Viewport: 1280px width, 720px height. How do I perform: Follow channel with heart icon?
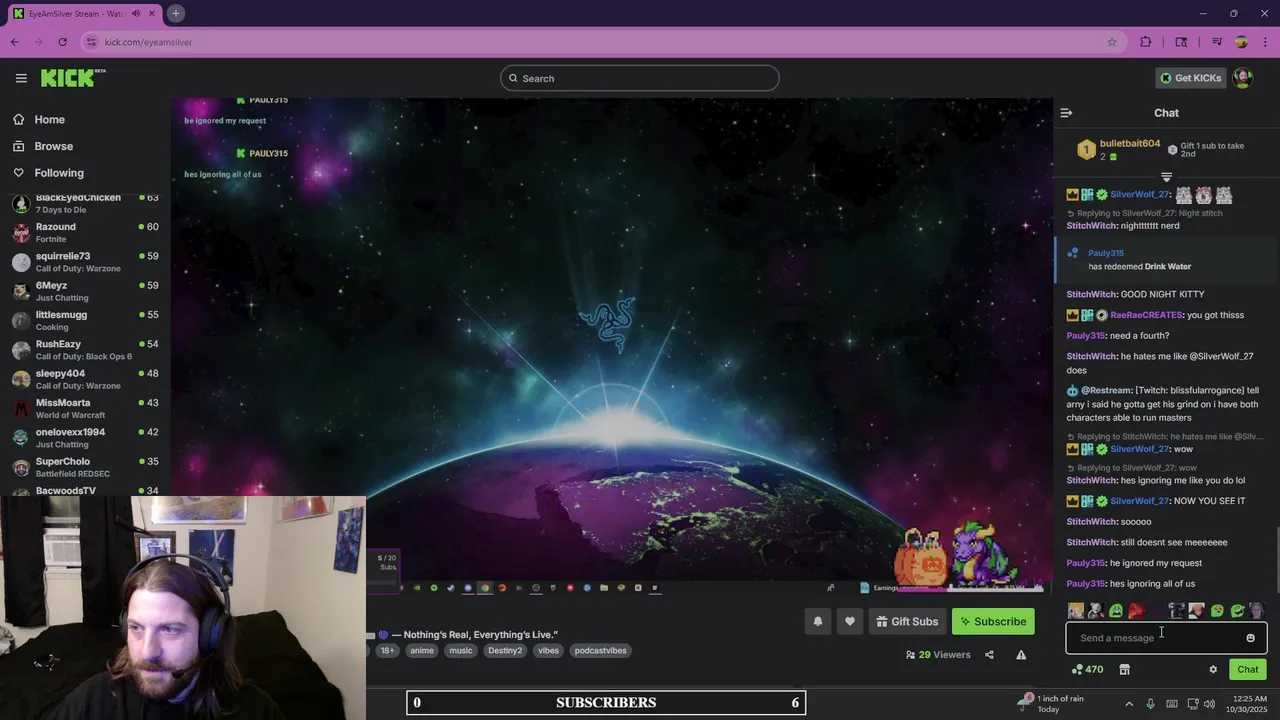pos(849,622)
